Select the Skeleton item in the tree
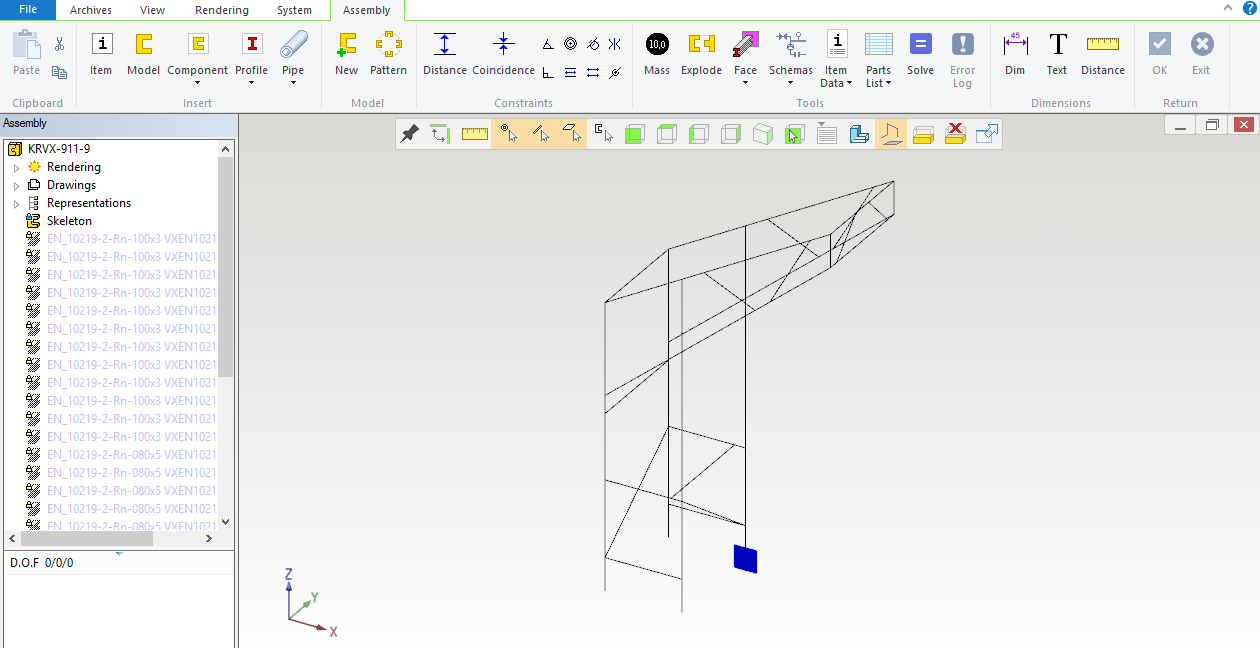Image resolution: width=1260 pixels, height=648 pixels. click(x=69, y=221)
